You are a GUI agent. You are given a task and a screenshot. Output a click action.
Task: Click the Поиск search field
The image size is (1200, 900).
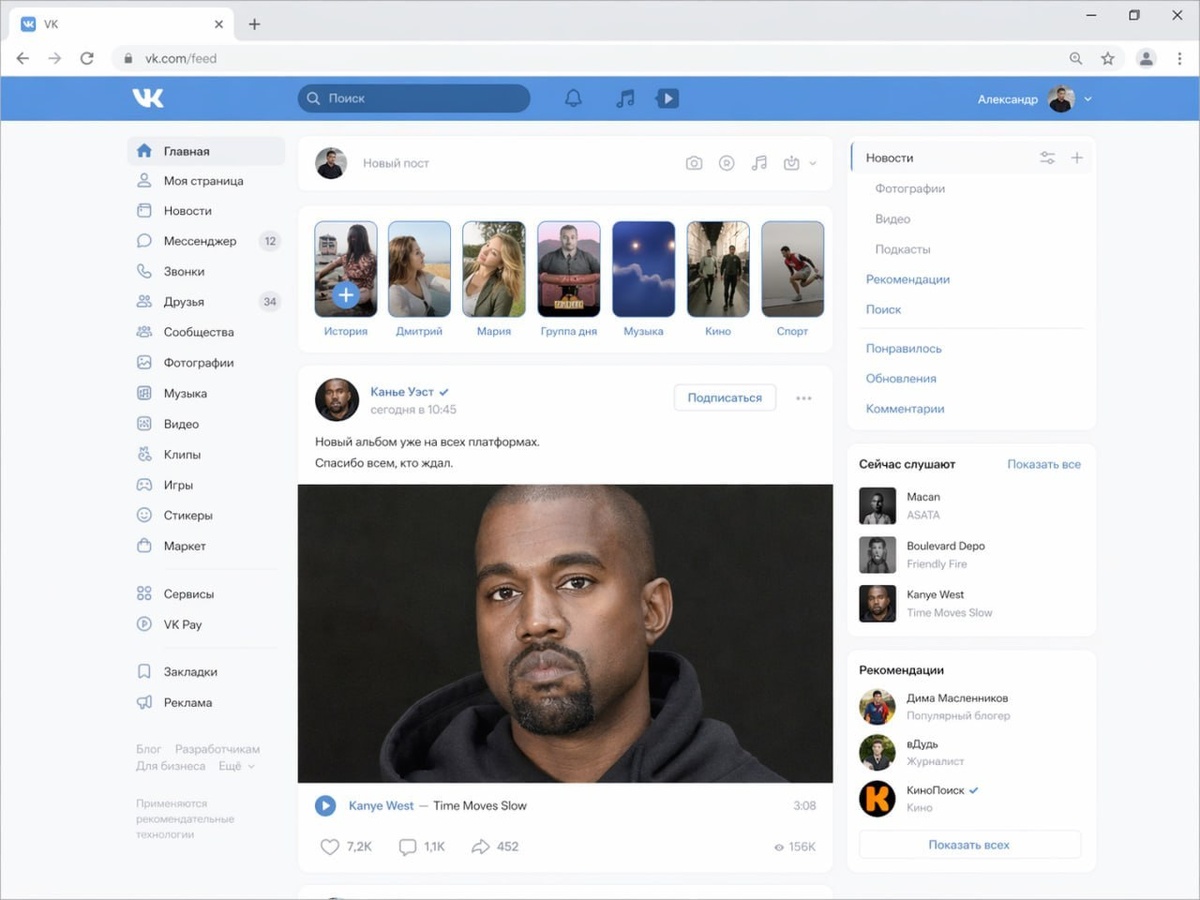[414, 98]
